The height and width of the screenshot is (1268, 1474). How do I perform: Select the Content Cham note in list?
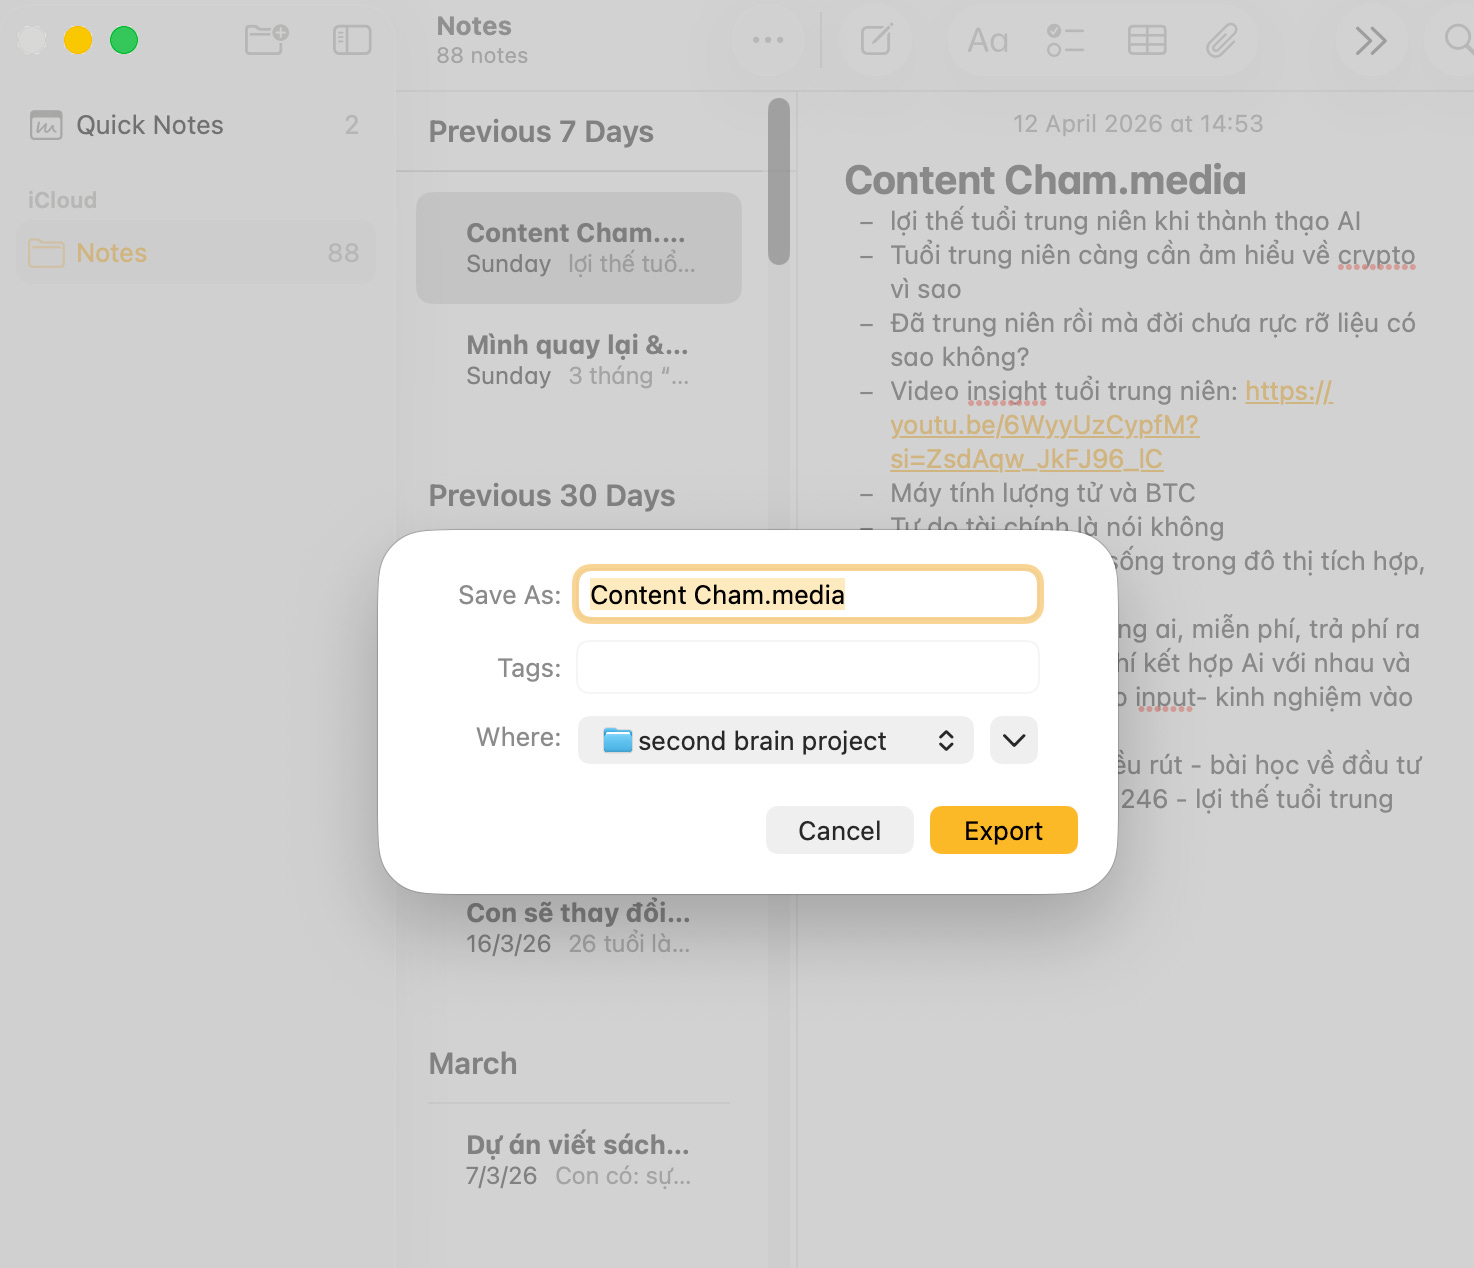click(x=579, y=248)
